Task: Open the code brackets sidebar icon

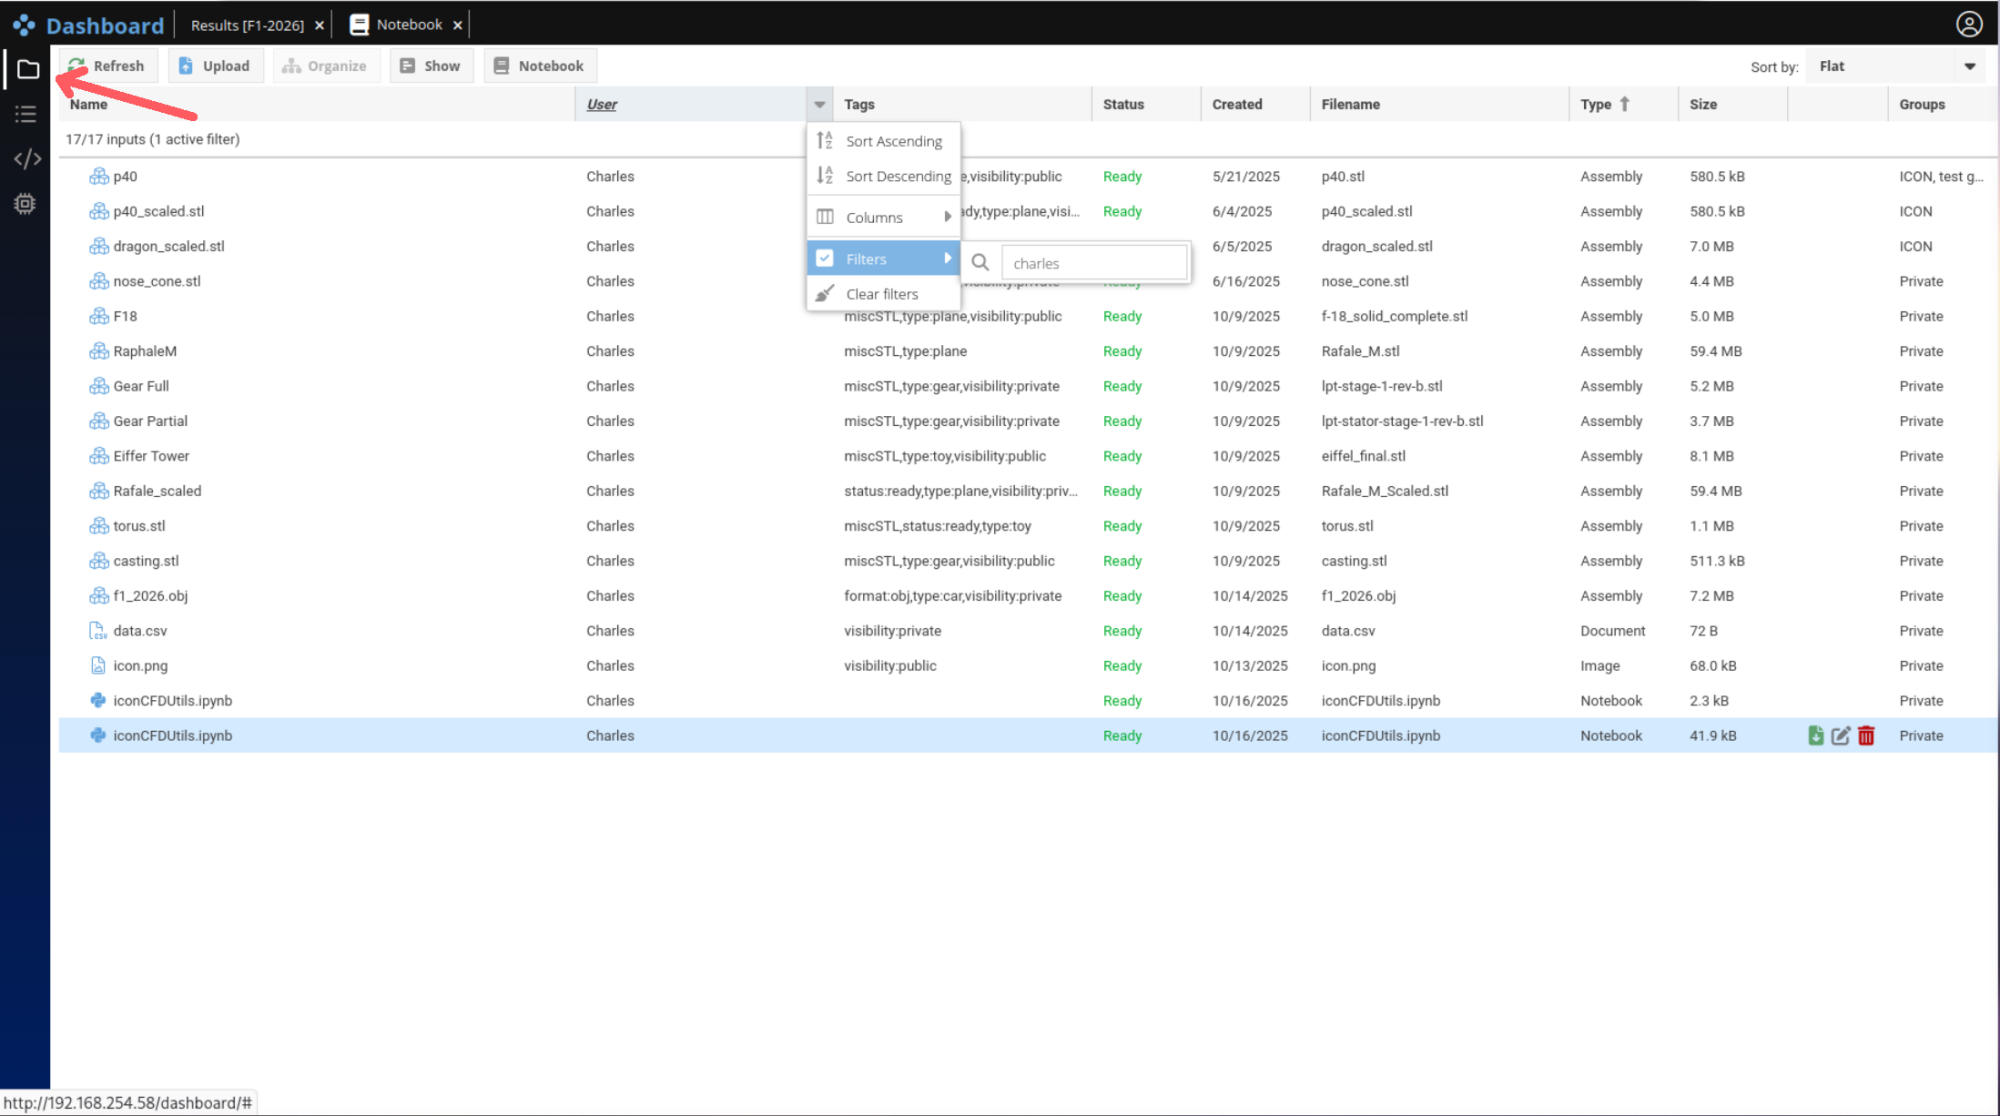Action: click(27, 159)
